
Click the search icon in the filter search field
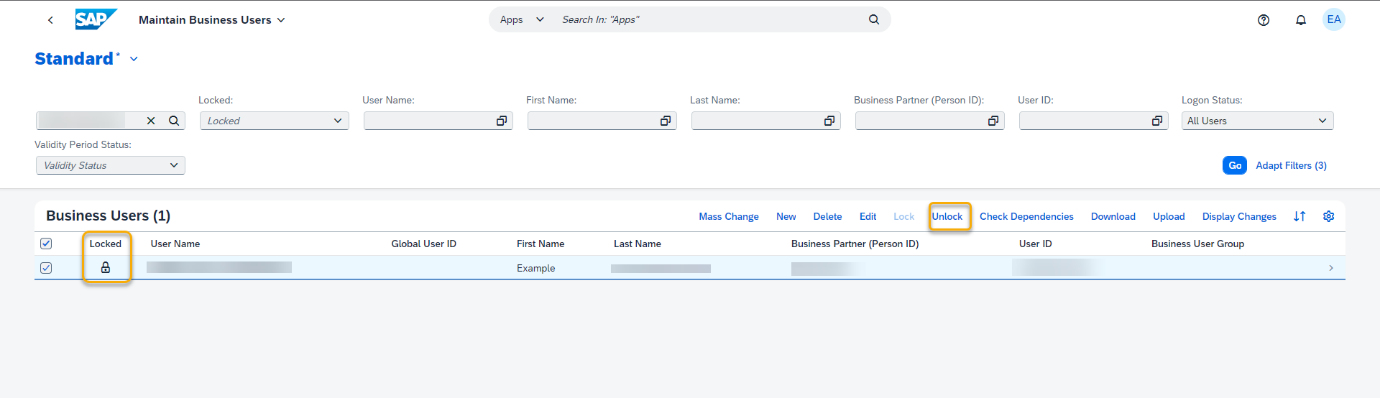click(173, 120)
